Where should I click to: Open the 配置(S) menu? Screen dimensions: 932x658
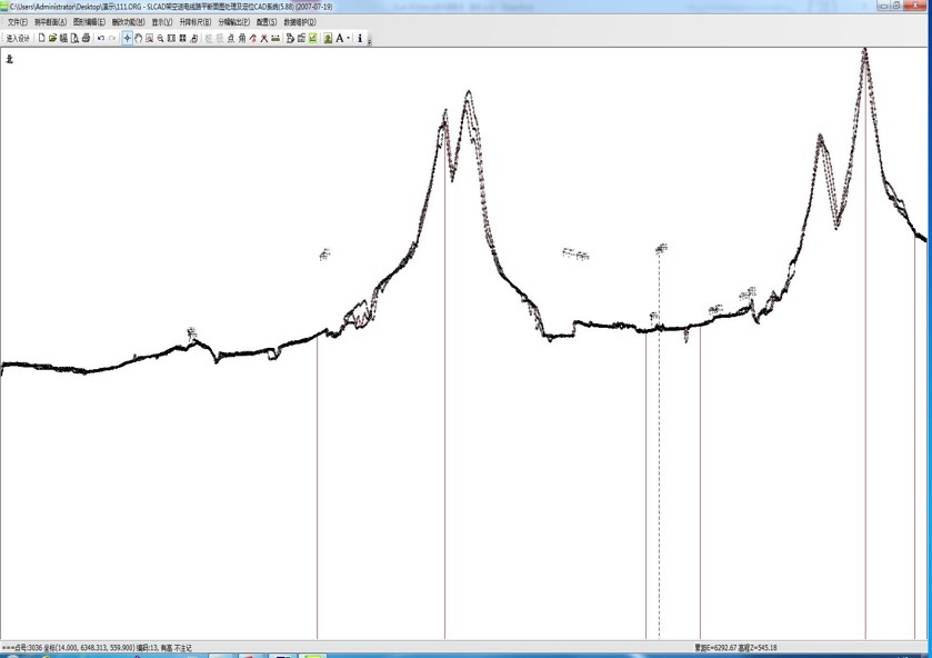[267, 22]
